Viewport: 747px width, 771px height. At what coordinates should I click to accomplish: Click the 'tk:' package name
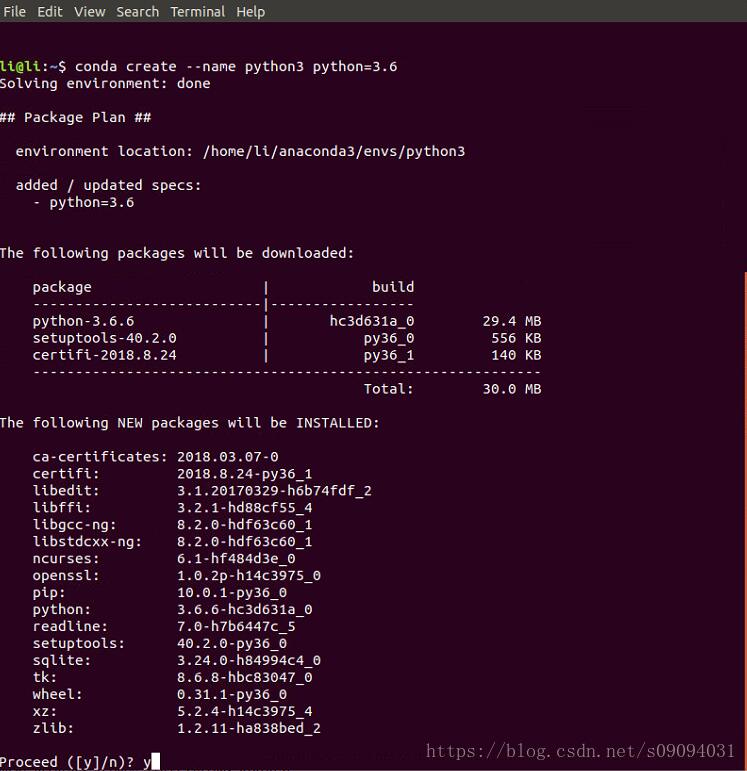click(x=45, y=678)
